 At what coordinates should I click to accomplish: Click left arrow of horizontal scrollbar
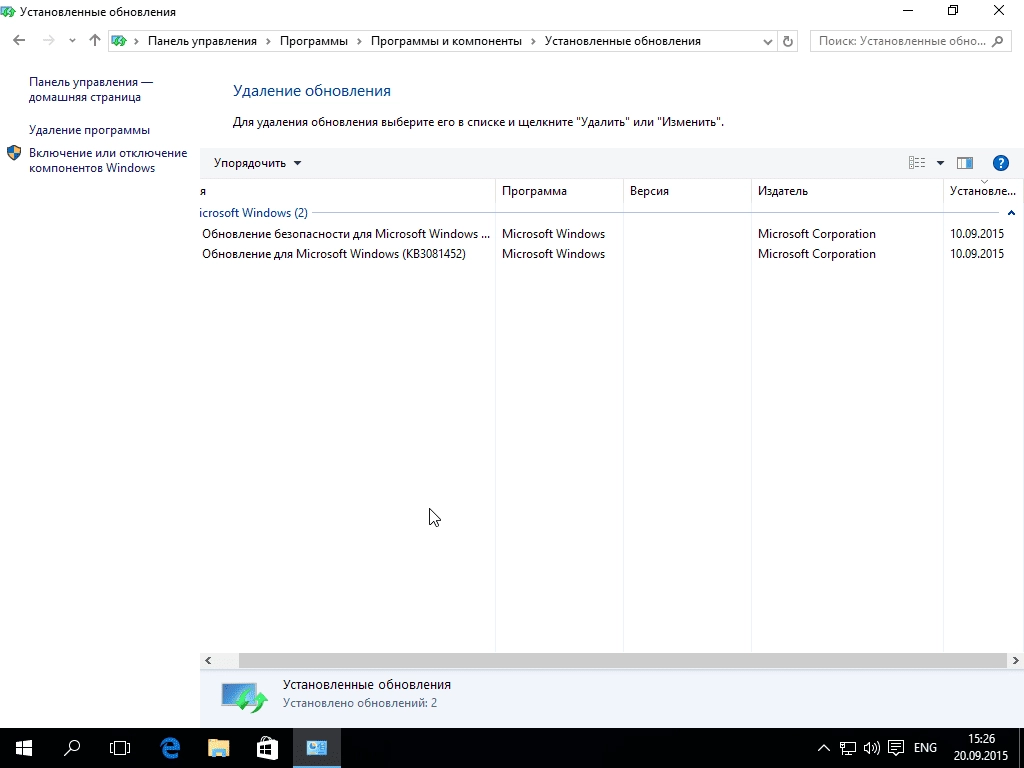[x=208, y=660]
